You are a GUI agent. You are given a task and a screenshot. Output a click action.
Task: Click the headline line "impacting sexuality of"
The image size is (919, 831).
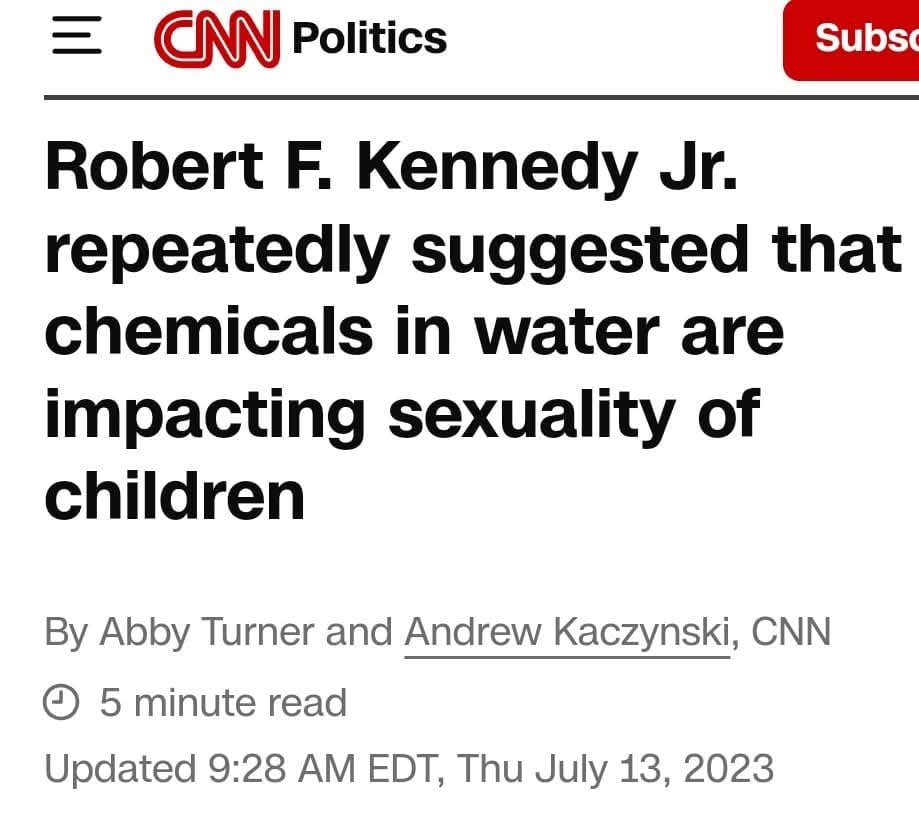pyautogui.click(x=402, y=415)
